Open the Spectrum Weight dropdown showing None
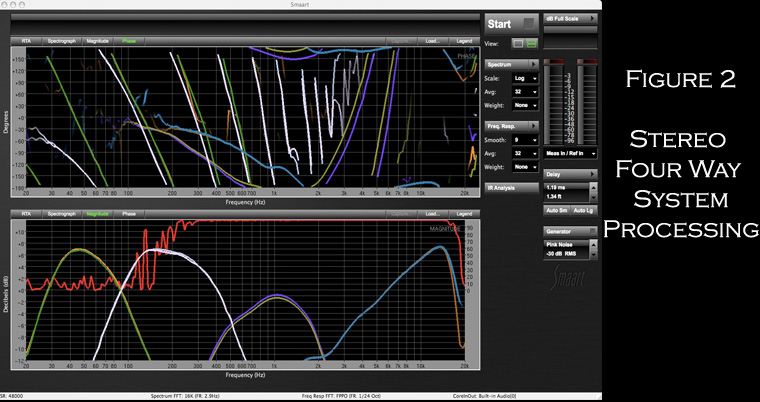Screen dimensions: 760x402 pyautogui.click(x=525, y=105)
